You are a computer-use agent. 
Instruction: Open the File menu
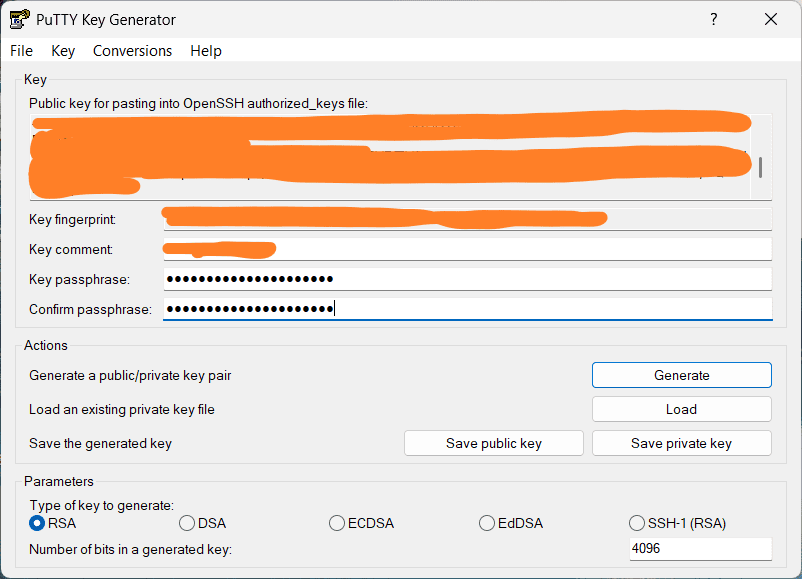pos(21,51)
